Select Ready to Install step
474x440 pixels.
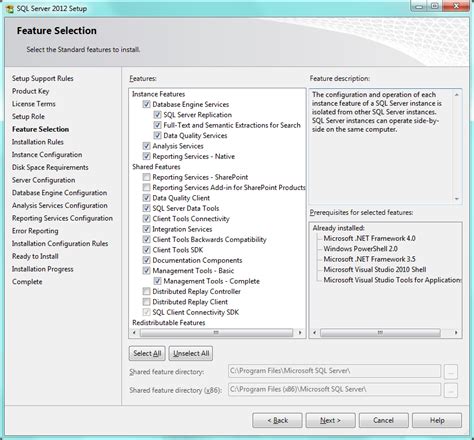click(x=35, y=256)
